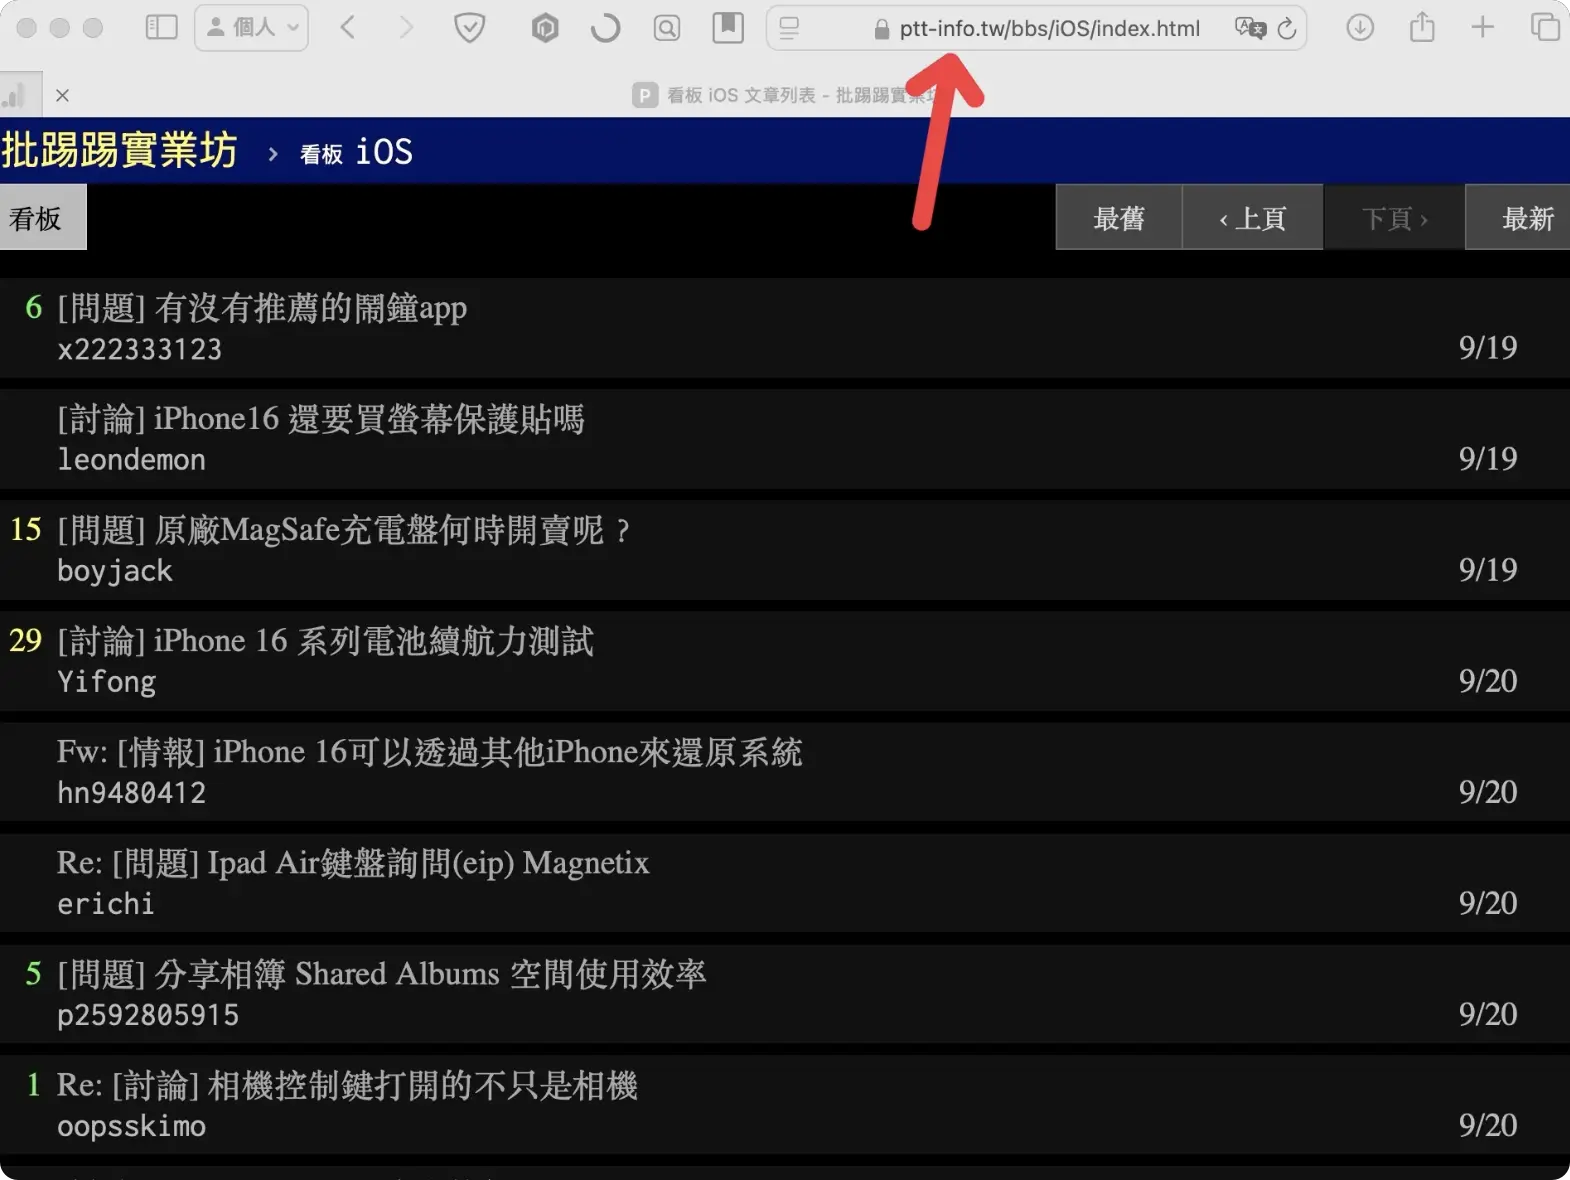
Task: Click the 9/20 date on the Yifong row
Action: point(1487,681)
